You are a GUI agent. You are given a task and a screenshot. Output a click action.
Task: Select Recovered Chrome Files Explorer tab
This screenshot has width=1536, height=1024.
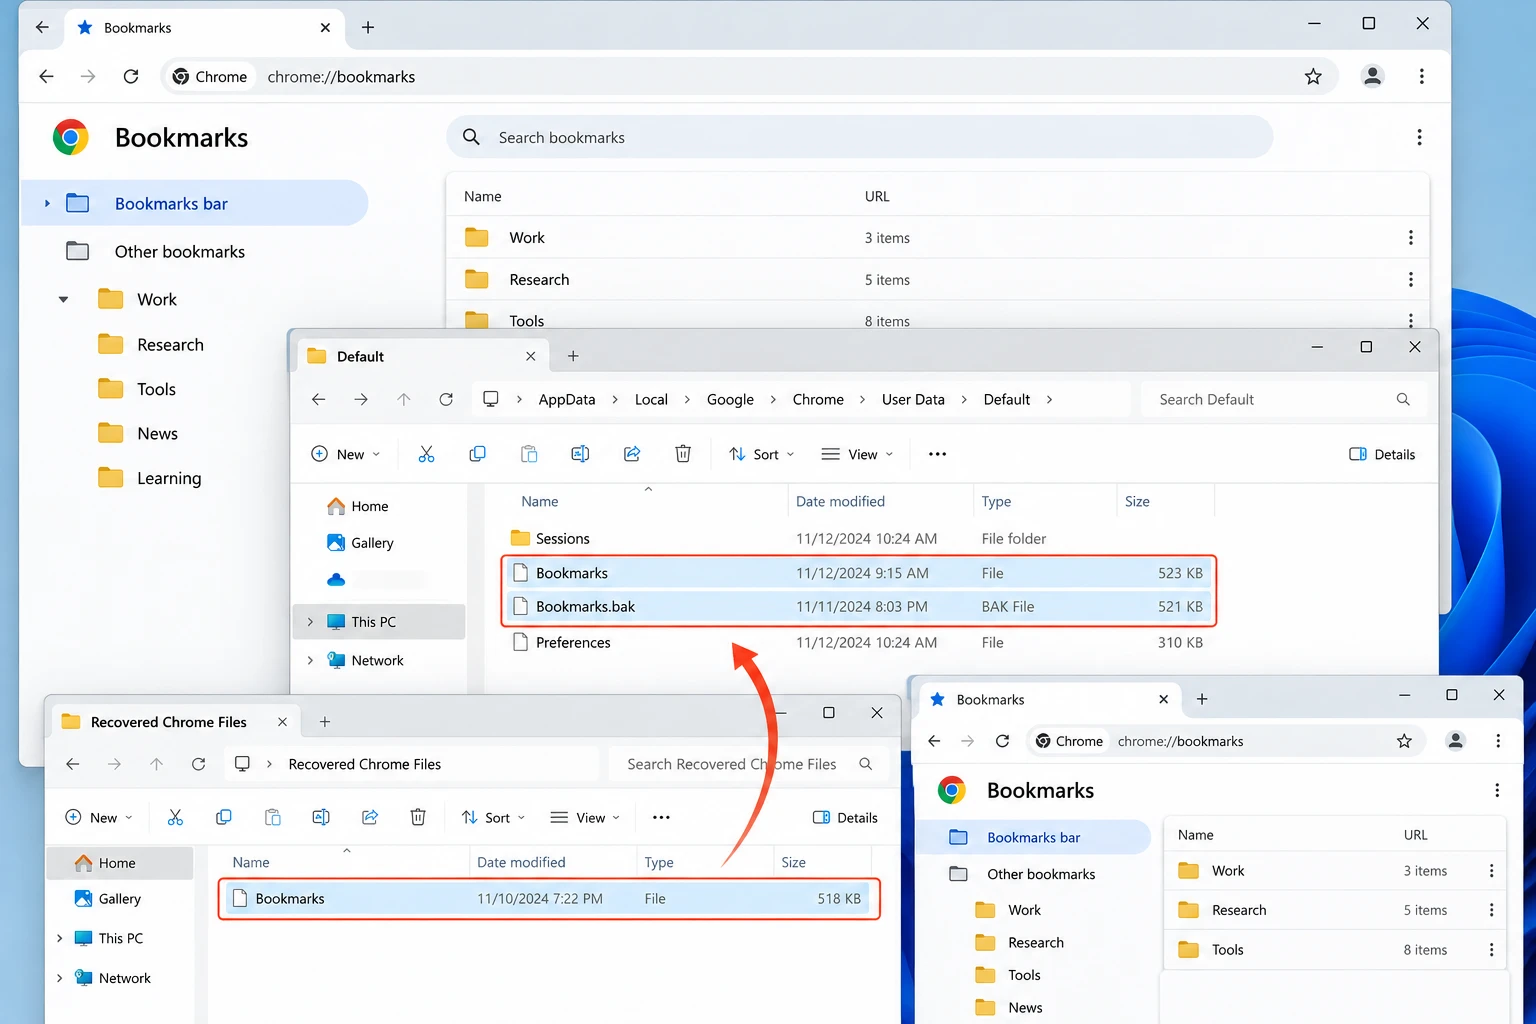(174, 722)
